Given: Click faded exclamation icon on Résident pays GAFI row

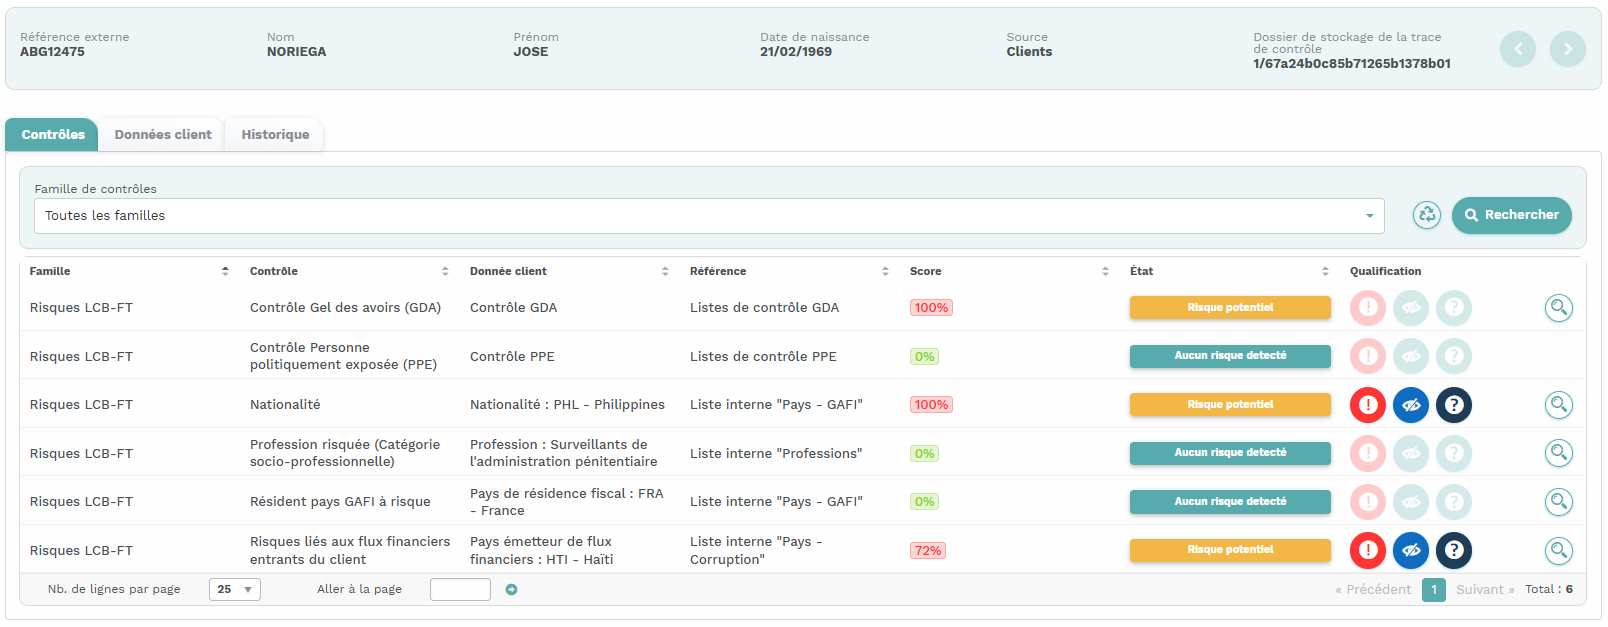Looking at the screenshot, I should [x=1368, y=502].
